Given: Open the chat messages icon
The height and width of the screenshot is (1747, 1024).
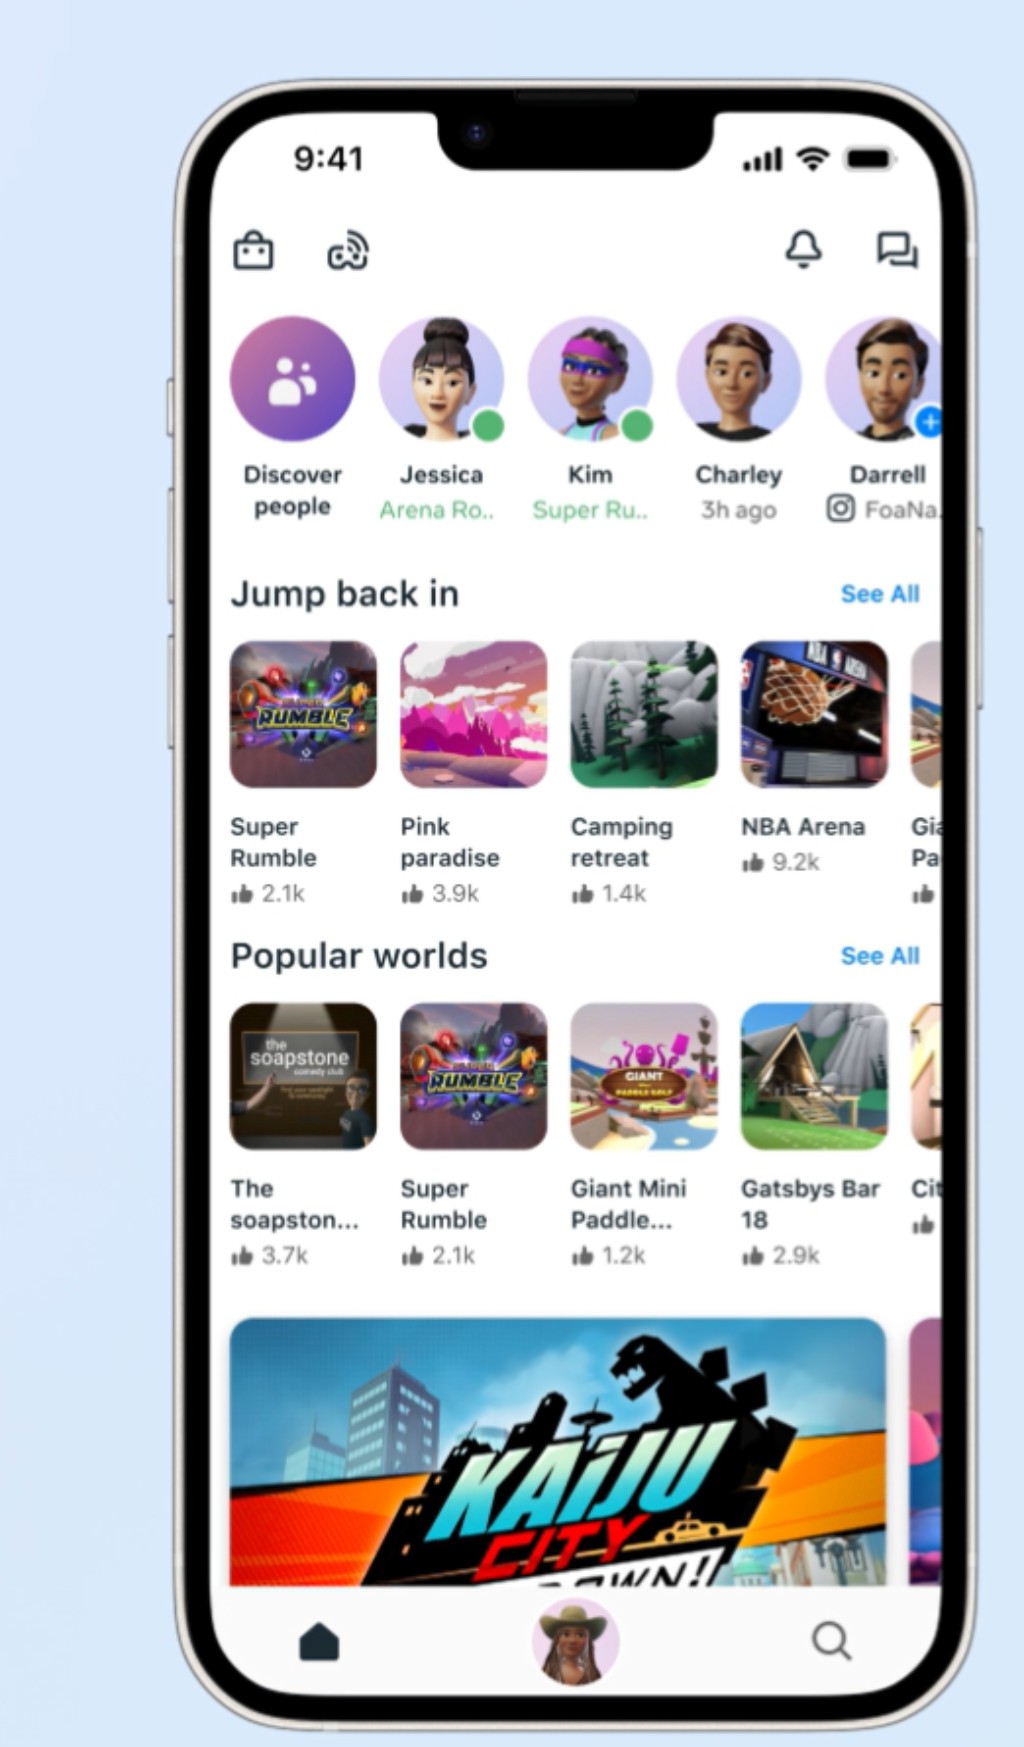Looking at the screenshot, I should 897,250.
